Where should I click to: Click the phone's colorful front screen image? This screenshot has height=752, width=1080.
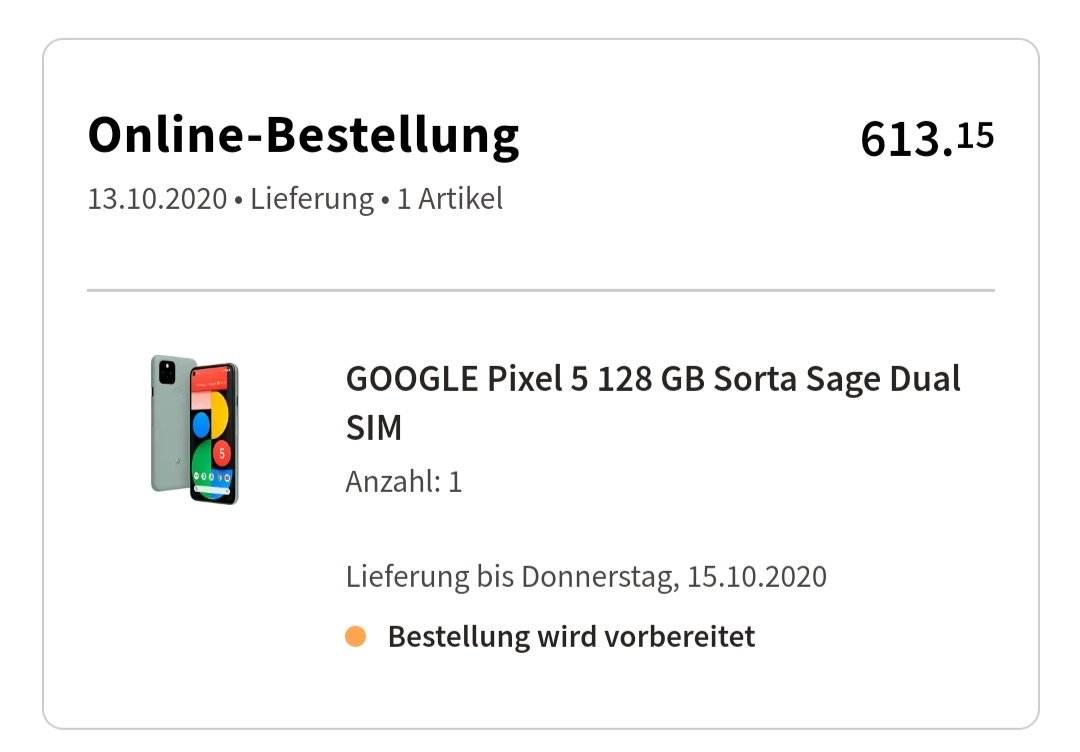click(214, 434)
